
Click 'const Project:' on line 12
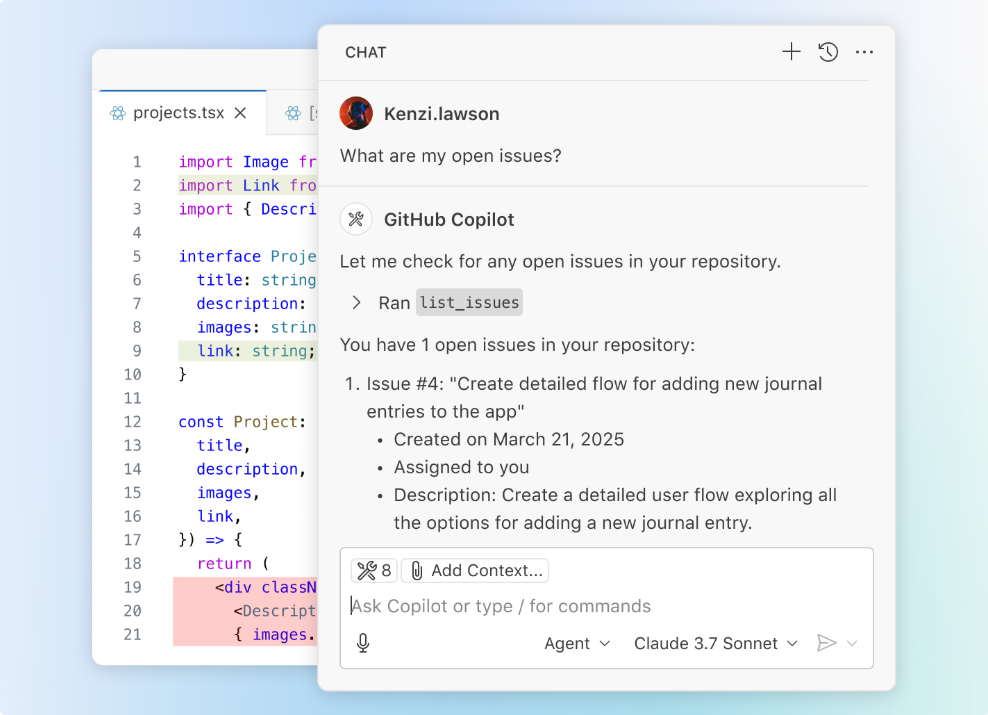(242, 421)
